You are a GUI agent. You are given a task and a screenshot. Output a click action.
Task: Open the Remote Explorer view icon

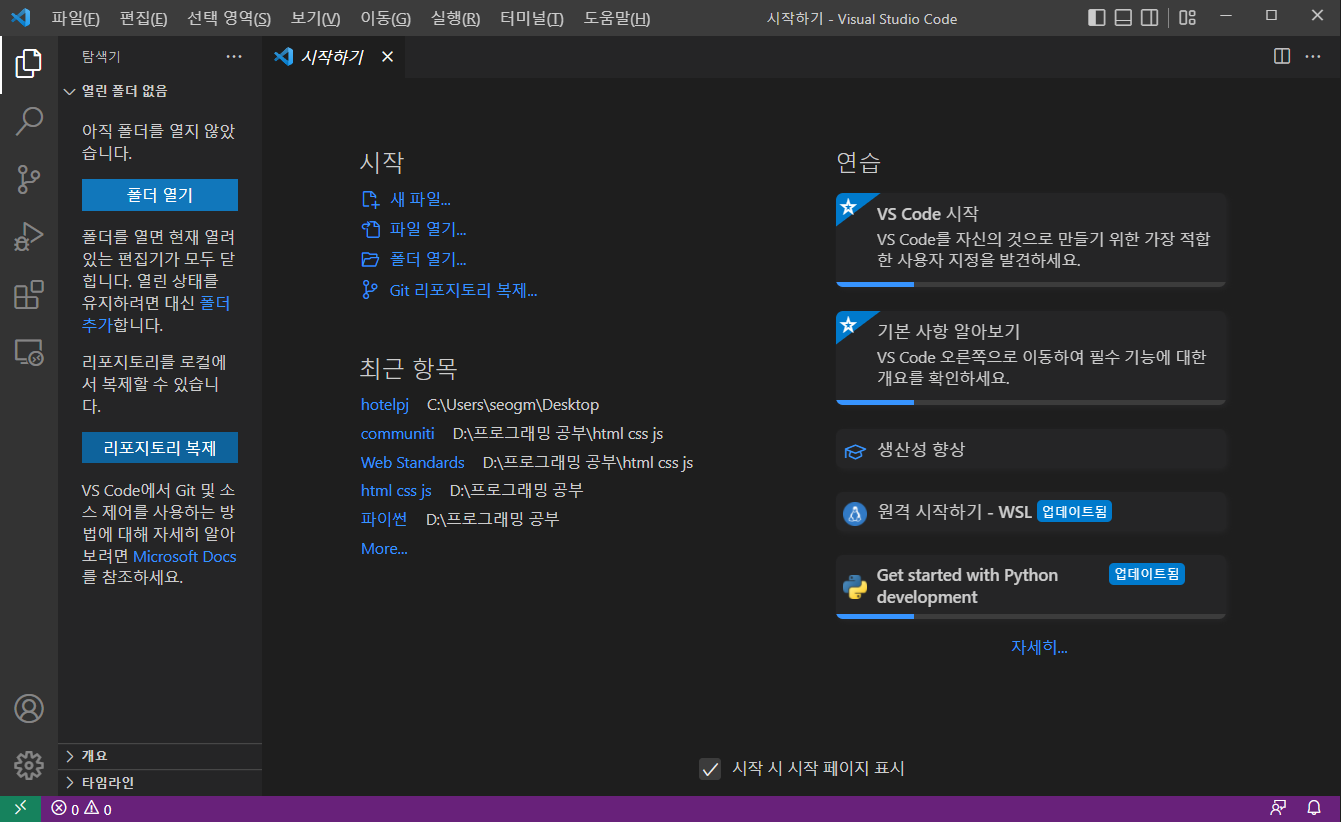(x=29, y=352)
